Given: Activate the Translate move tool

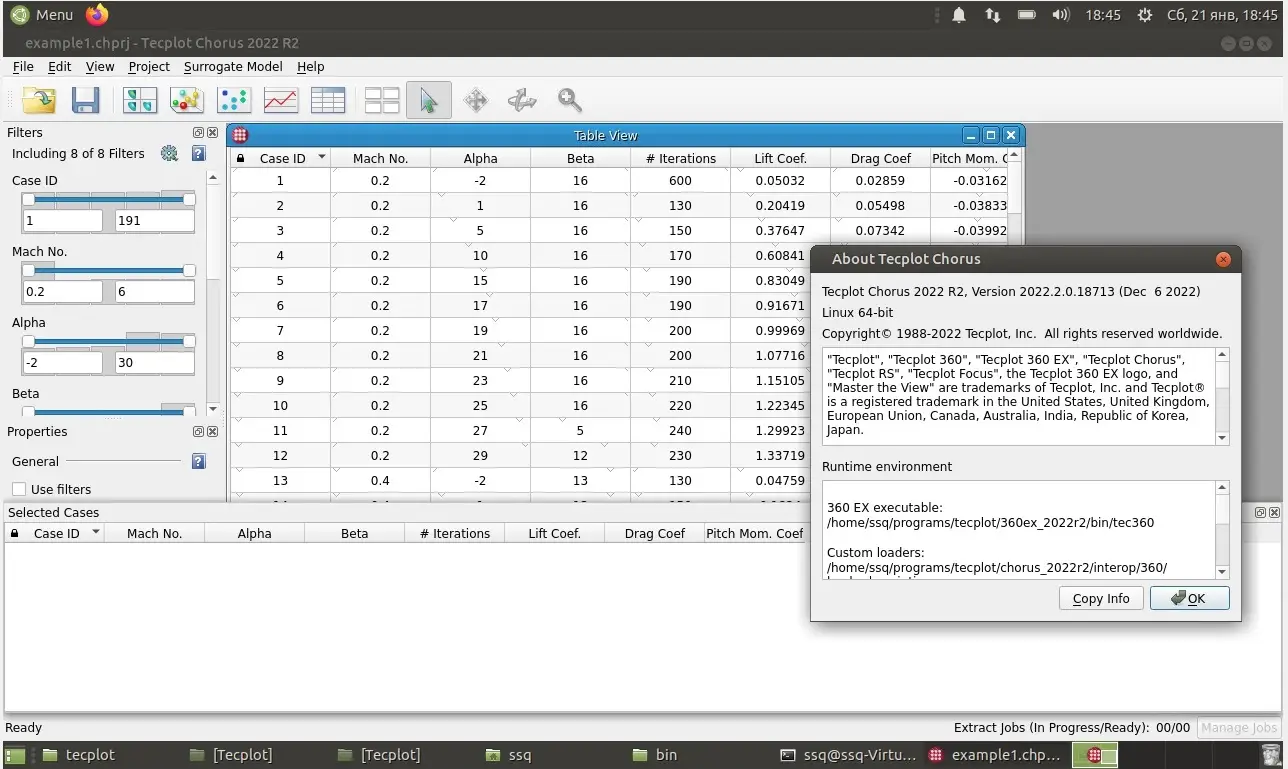Looking at the screenshot, I should coord(476,100).
